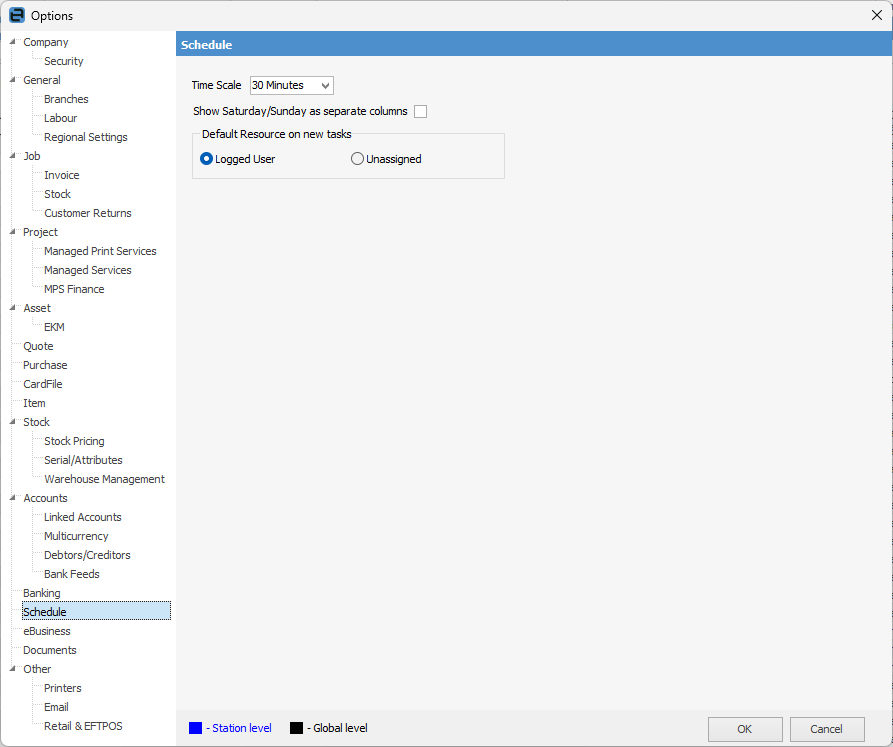893x747 pixels.
Task: Open the Time Scale dropdown
Action: (x=323, y=85)
